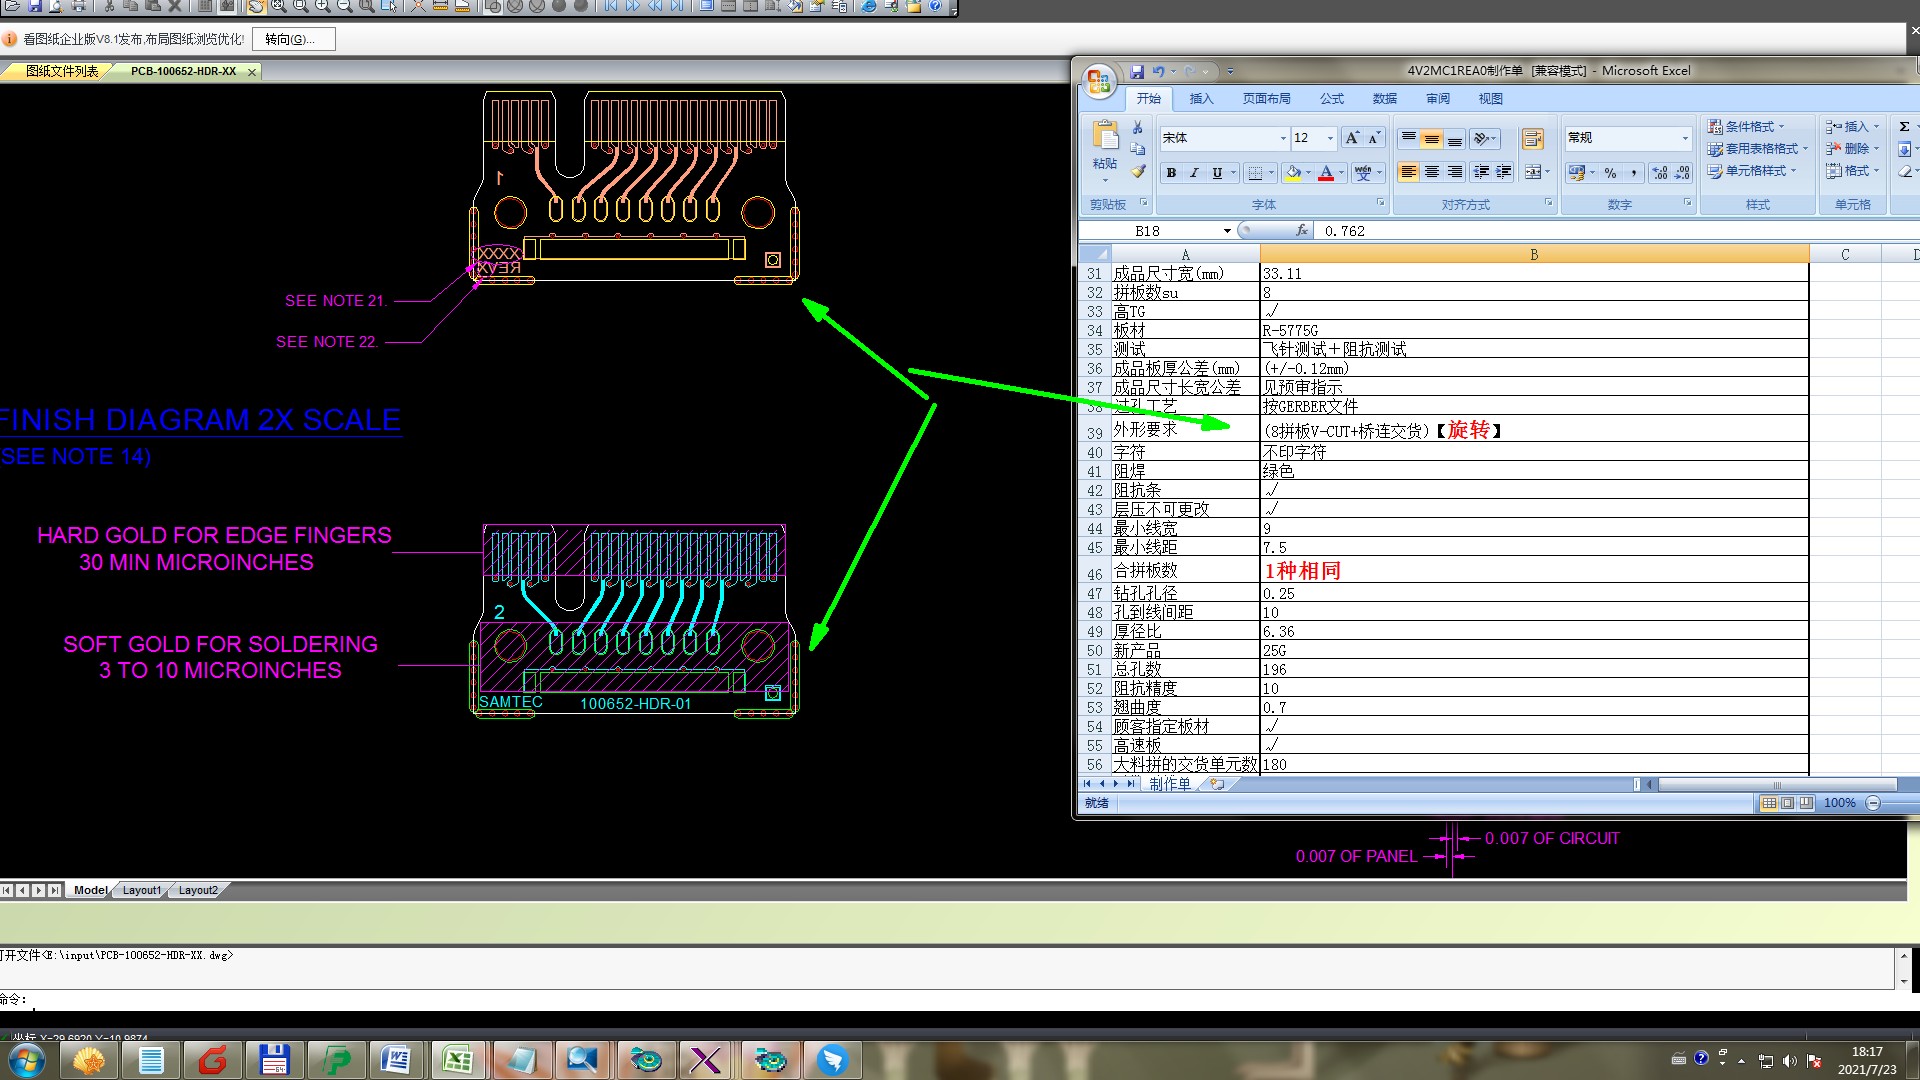The image size is (1920, 1080).
Task: Toggle bold formatting in Excel
Action: pos(1171,173)
